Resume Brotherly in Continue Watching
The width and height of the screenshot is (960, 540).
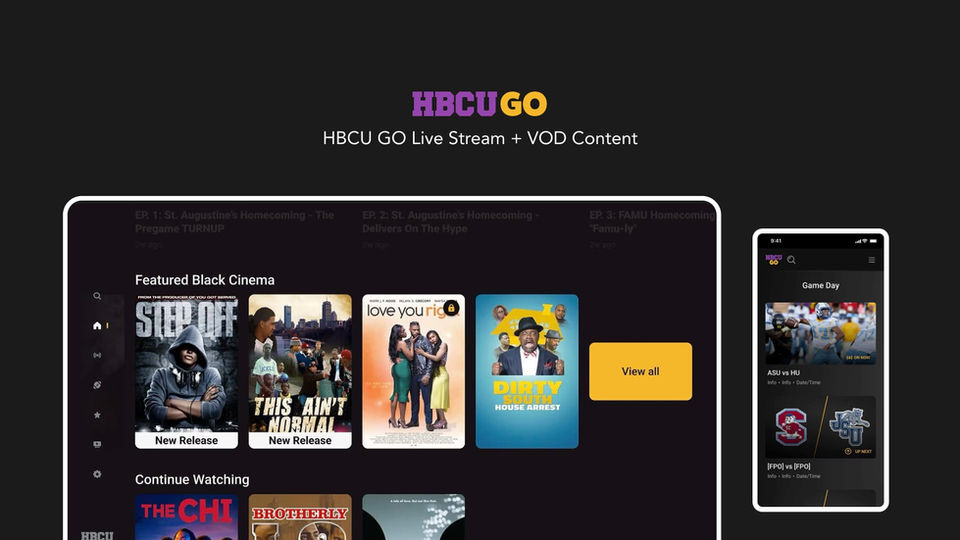(x=300, y=517)
